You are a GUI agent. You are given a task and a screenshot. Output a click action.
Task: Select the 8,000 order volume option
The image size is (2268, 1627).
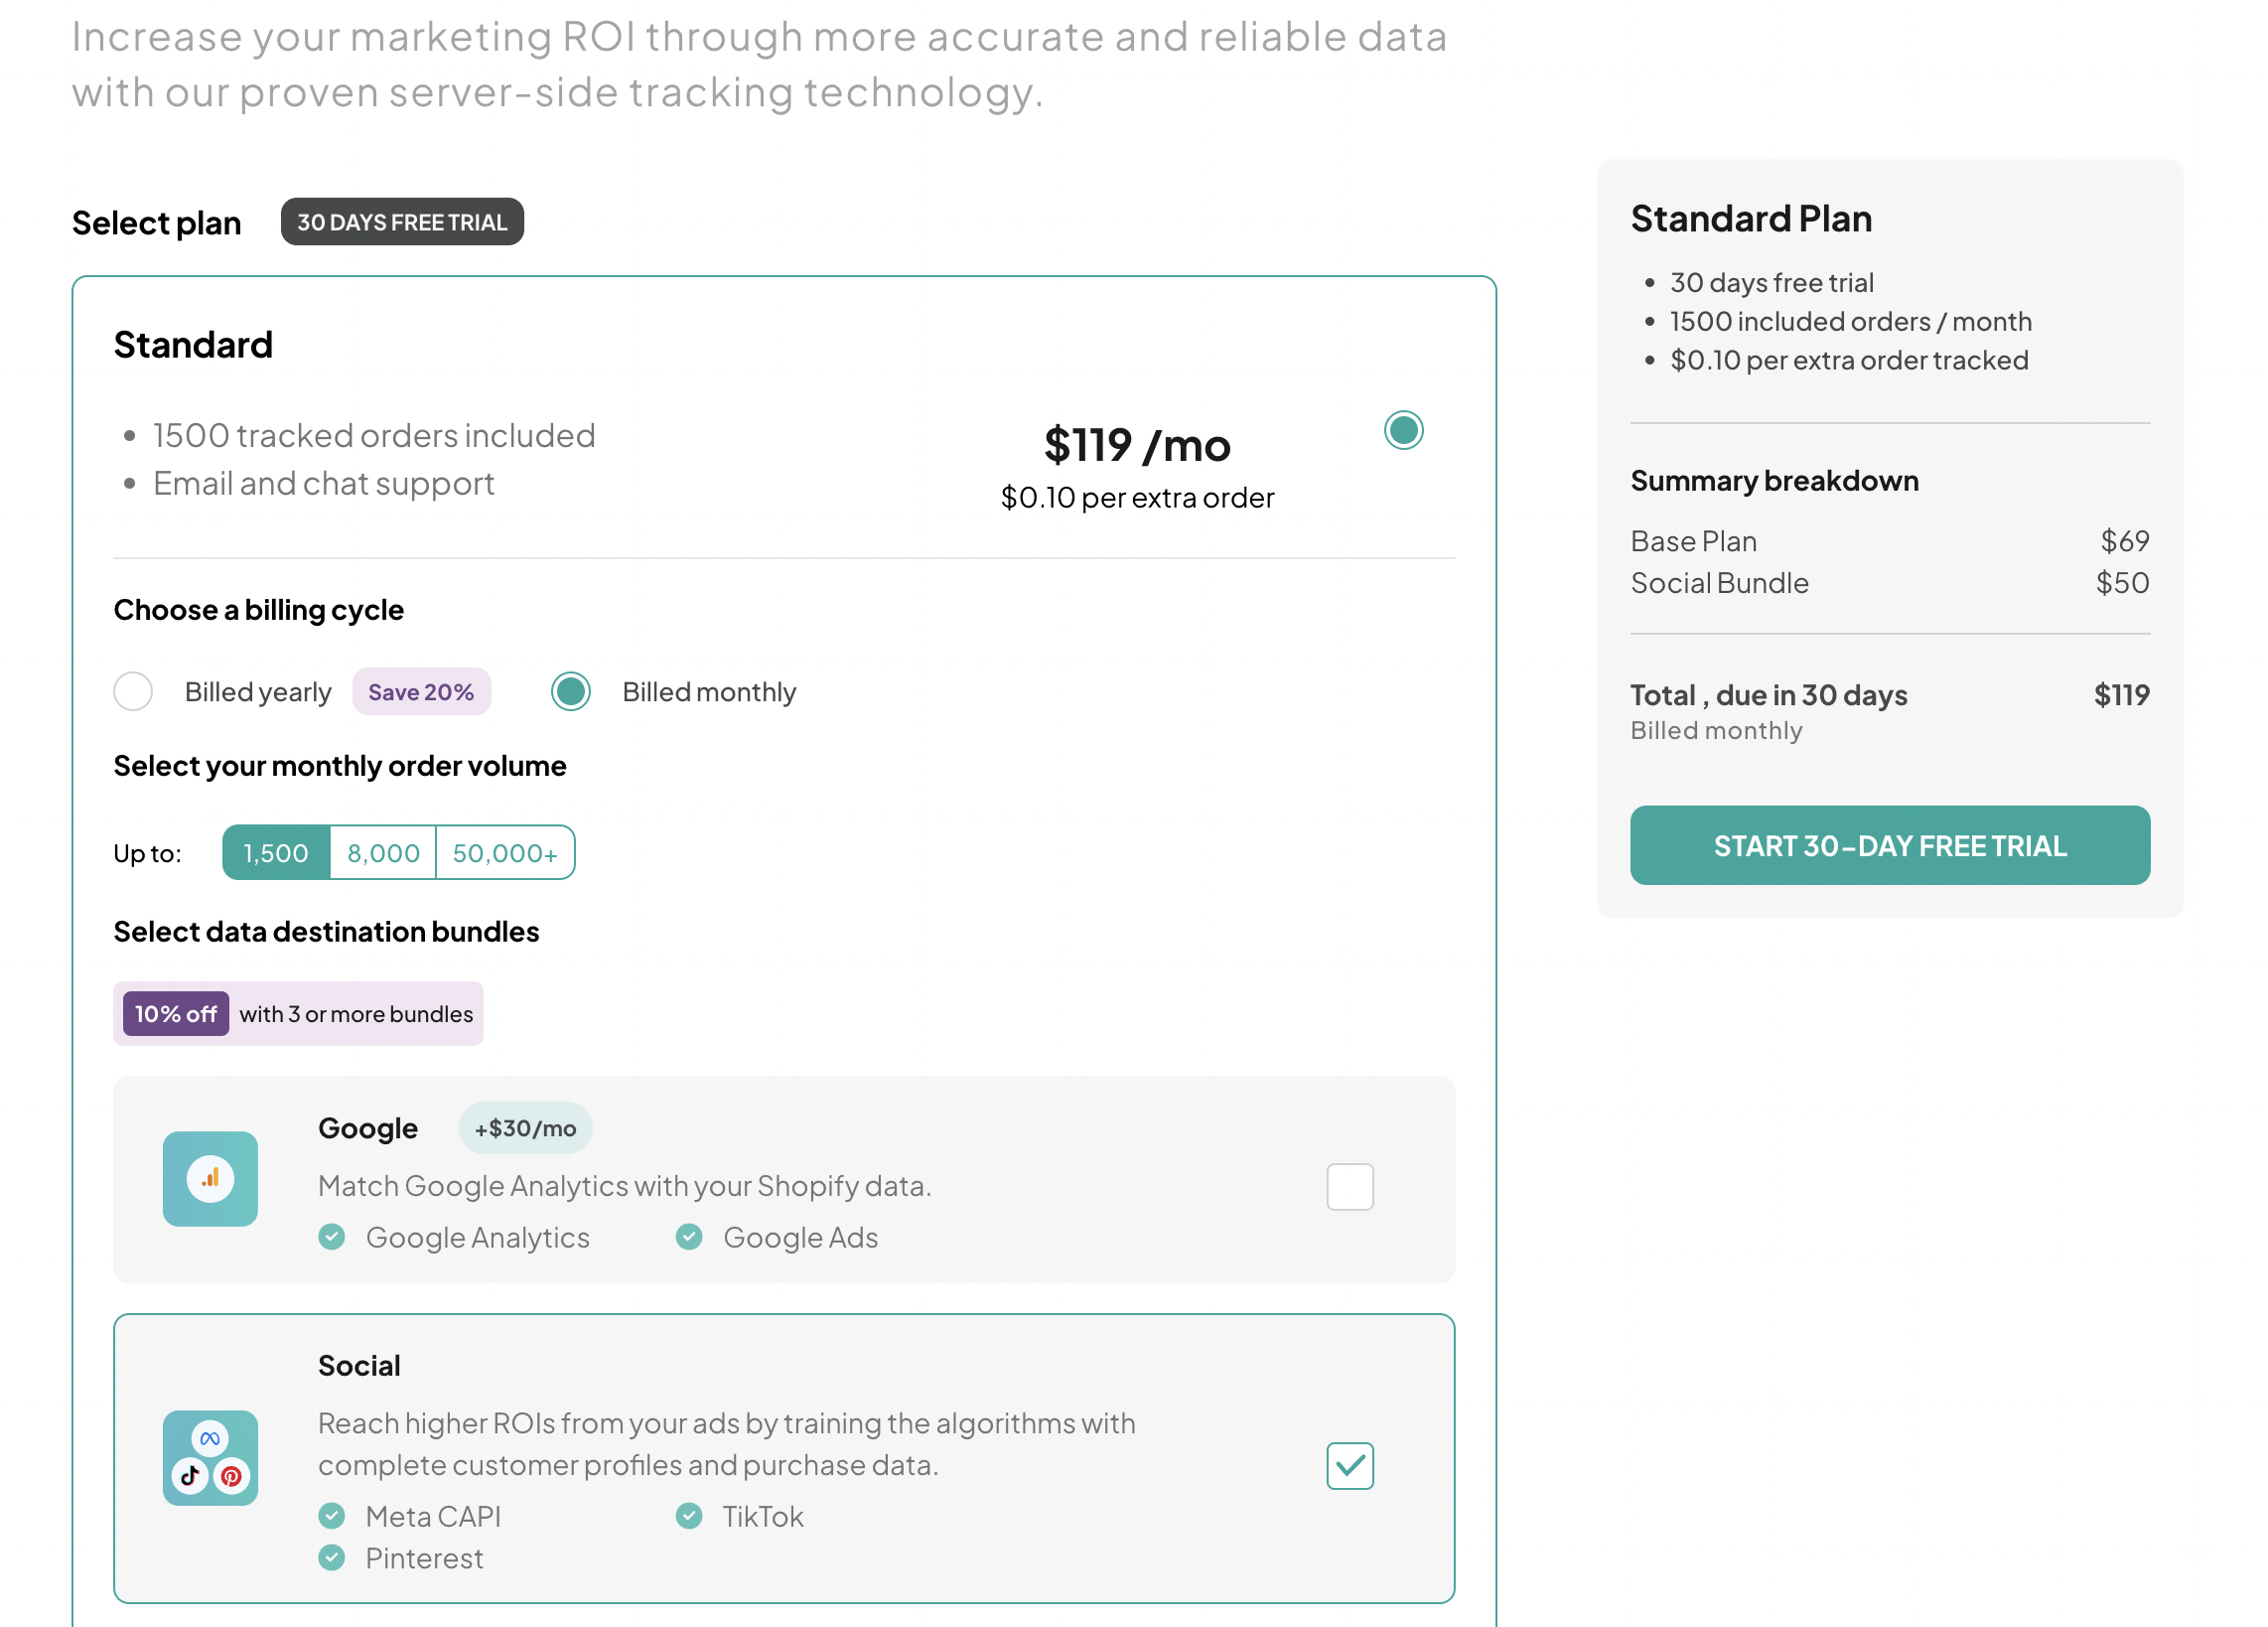pos(383,852)
